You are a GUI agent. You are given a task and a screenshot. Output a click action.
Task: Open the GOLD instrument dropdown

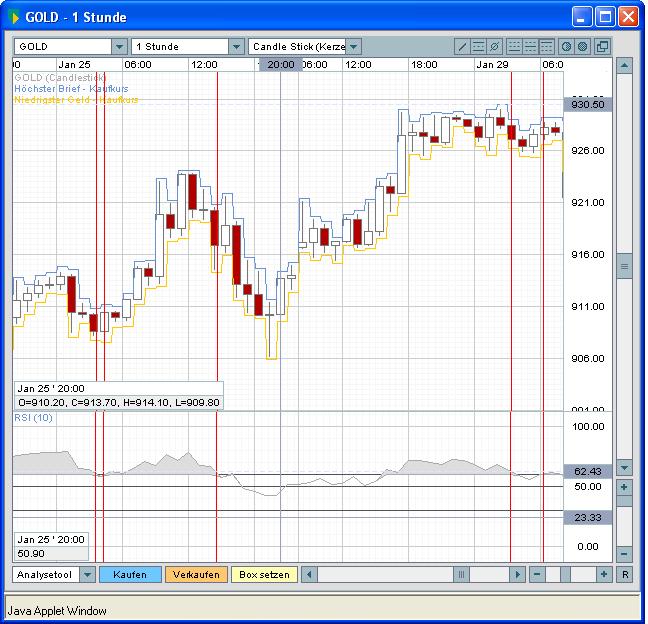point(119,47)
